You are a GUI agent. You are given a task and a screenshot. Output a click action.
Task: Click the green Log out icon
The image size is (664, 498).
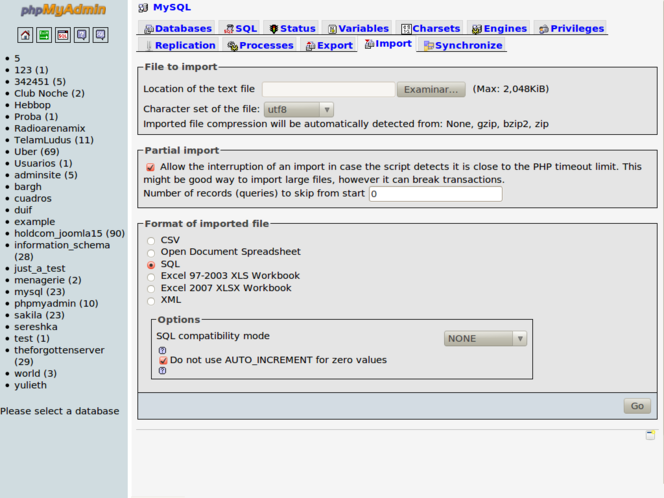pos(44,35)
